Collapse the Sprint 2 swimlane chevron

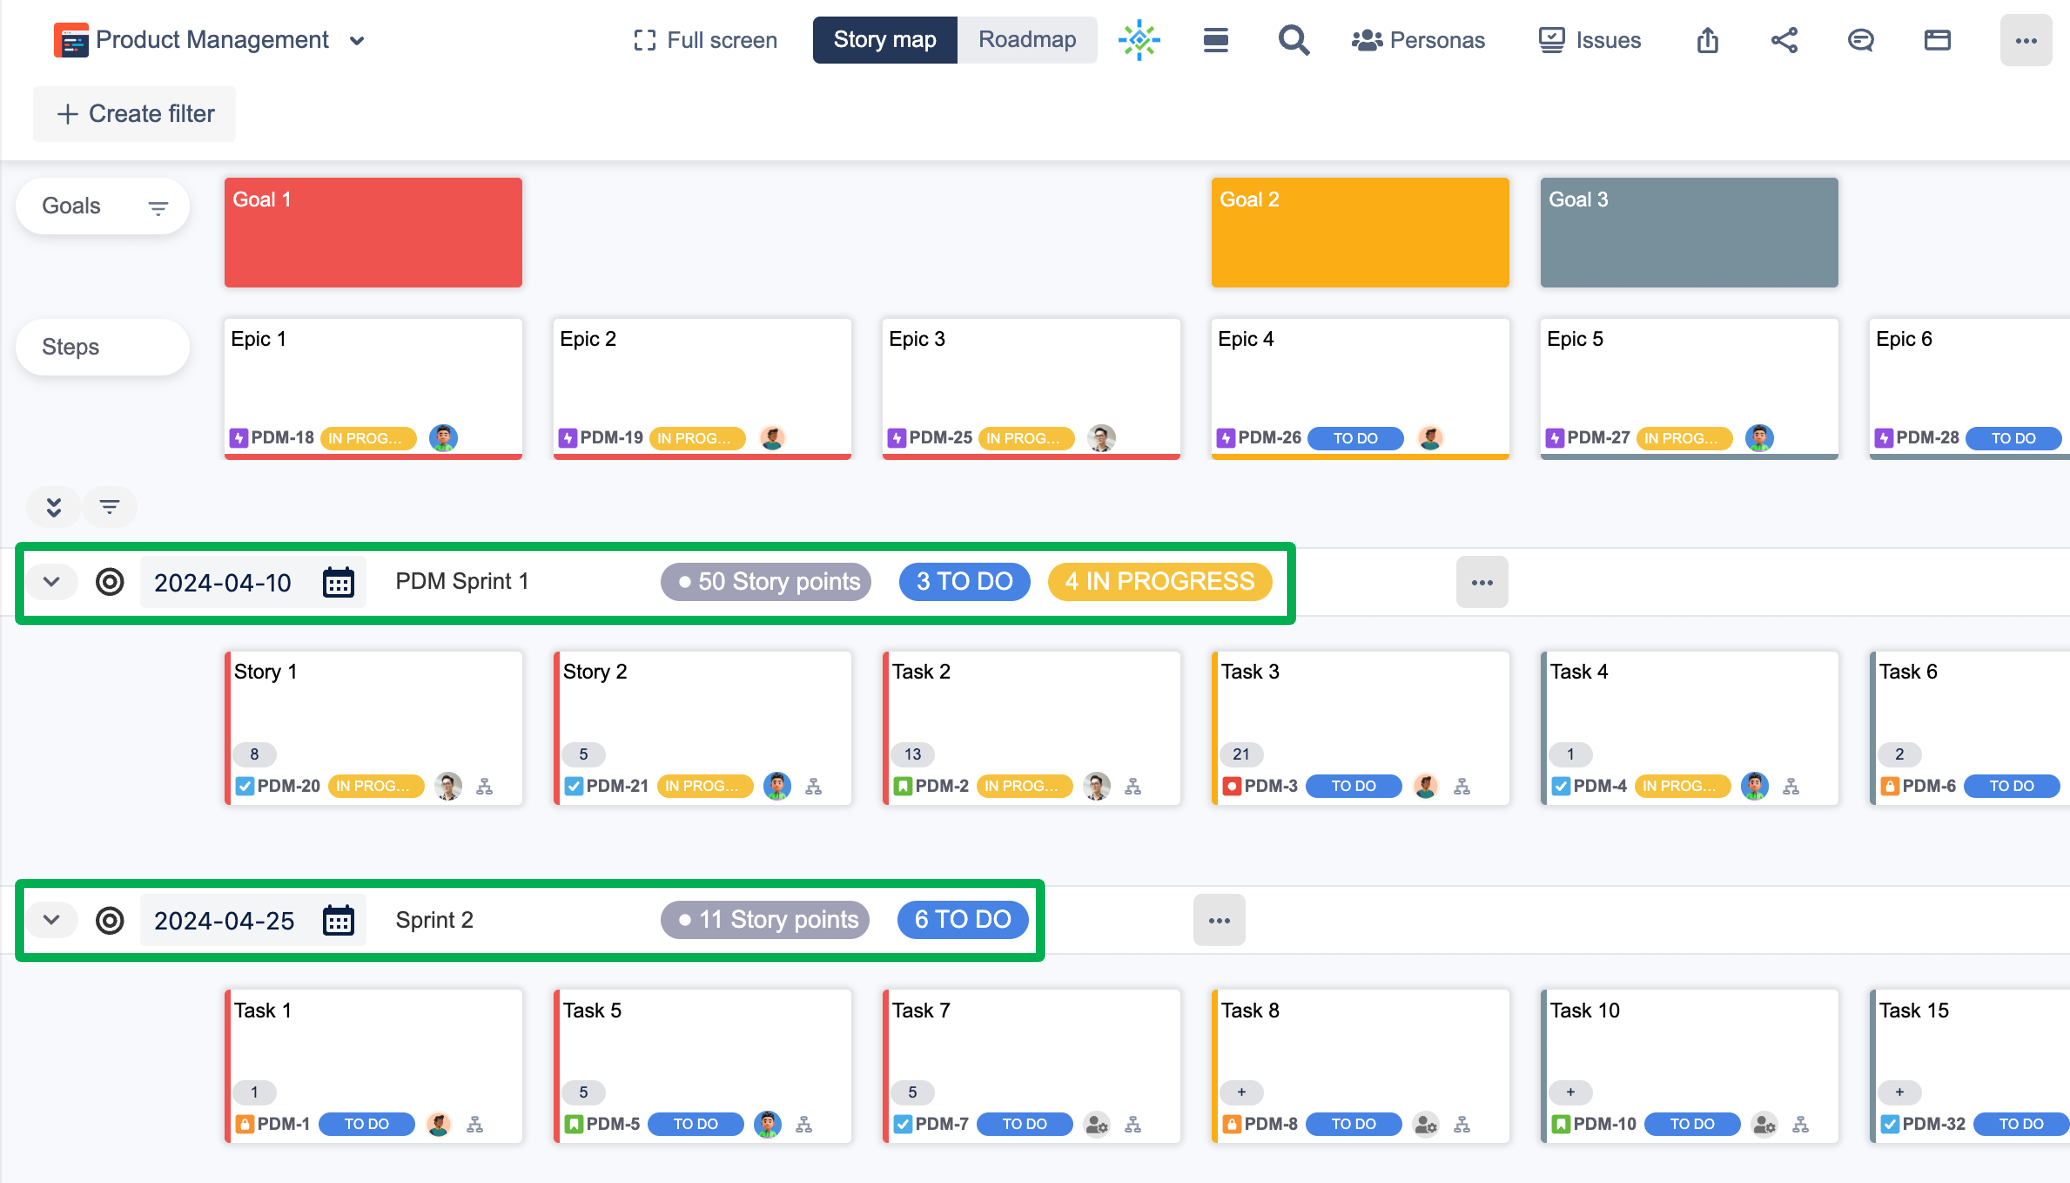(x=52, y=920)
